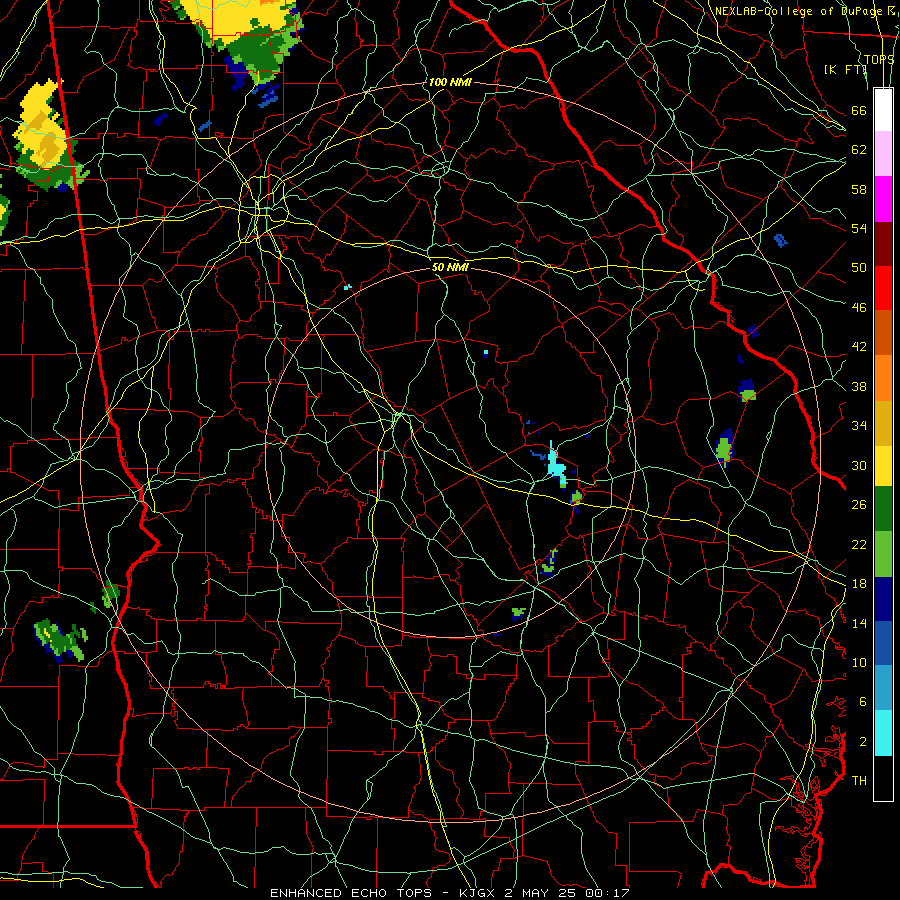Viewport: 900px width, 900px height.
Task: Click the 'KJGX' radar site identifier
Action: (x=477, y=893)
